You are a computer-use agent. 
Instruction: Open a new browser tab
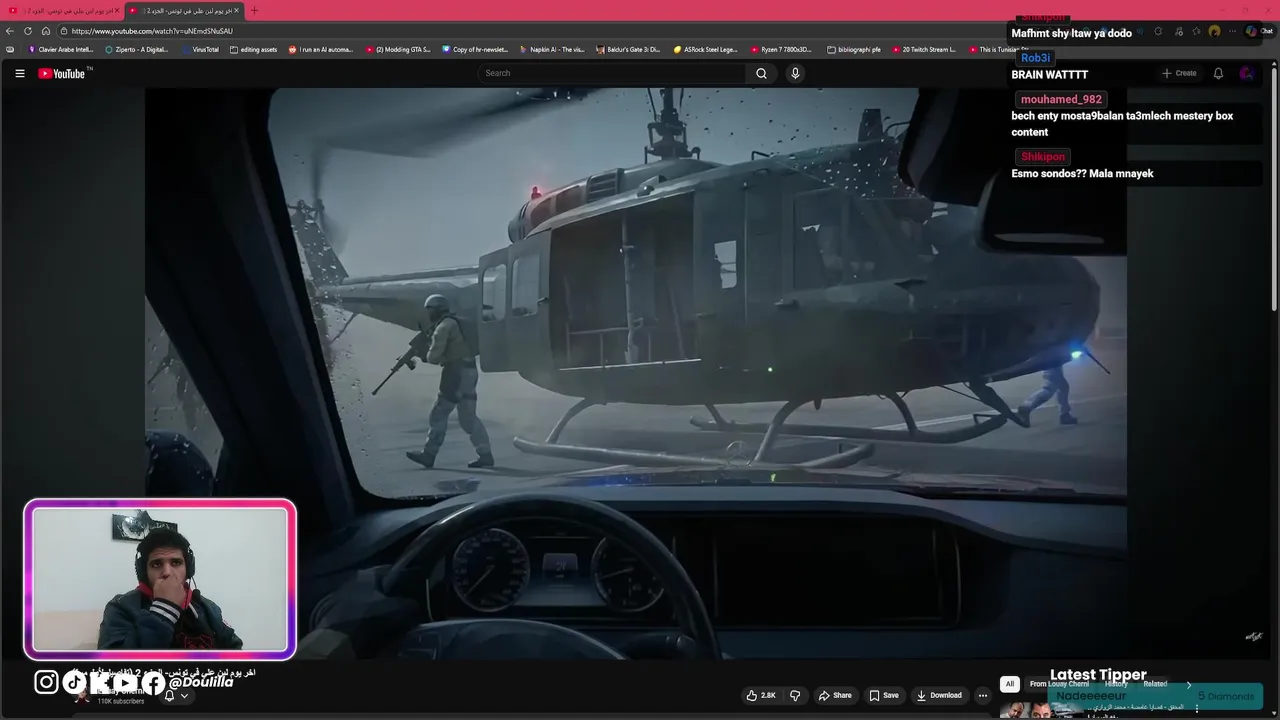(x=254, y=10)
